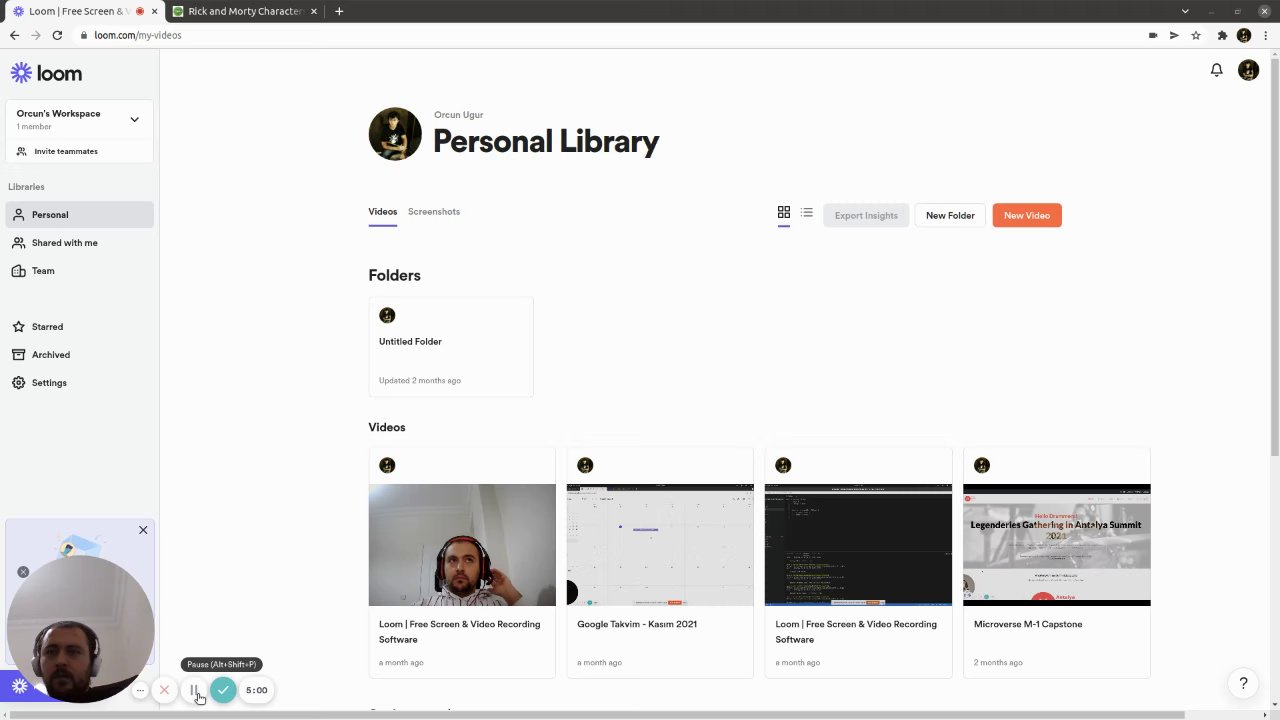
Task: Click the Export Insights button
Action: pyautogui.click(x=866, y=215)
